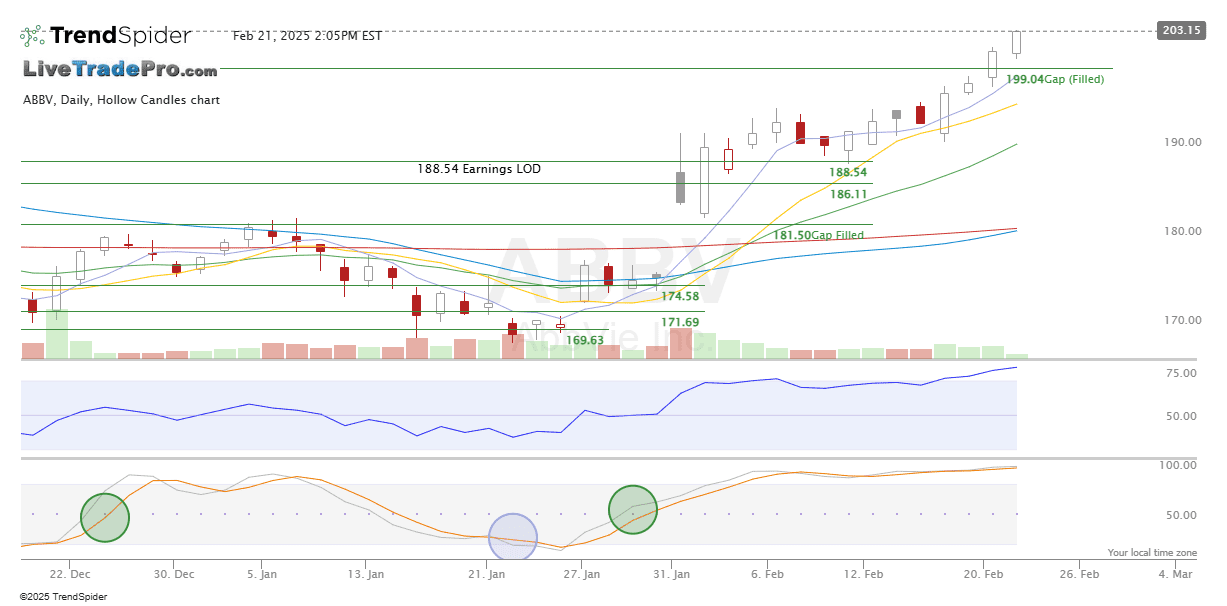Click the 169.63 low price label

[x=585, y=340]
